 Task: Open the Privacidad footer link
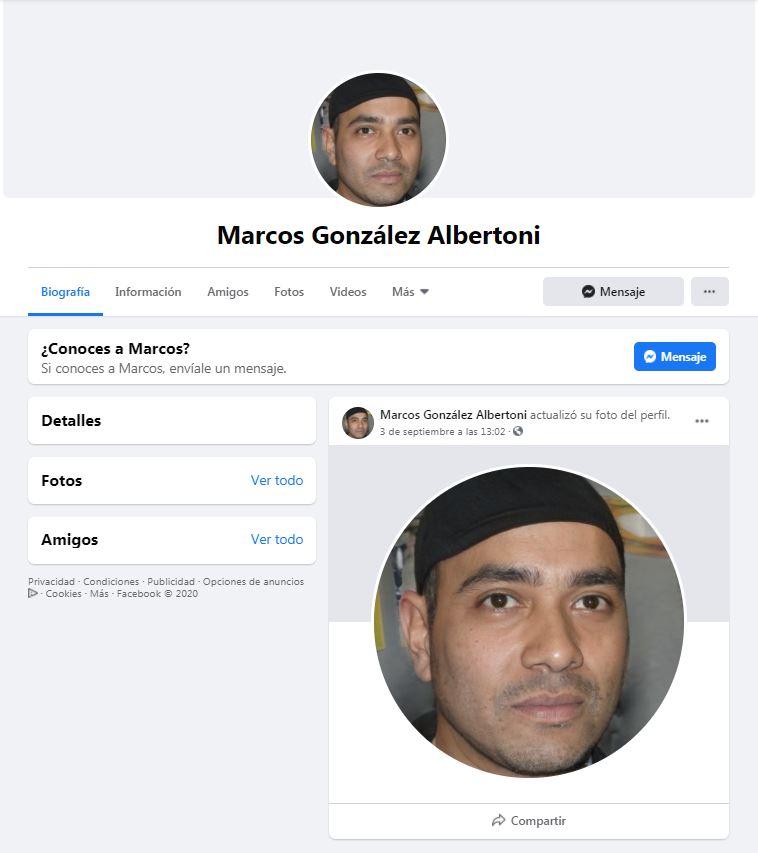[51, 582]
